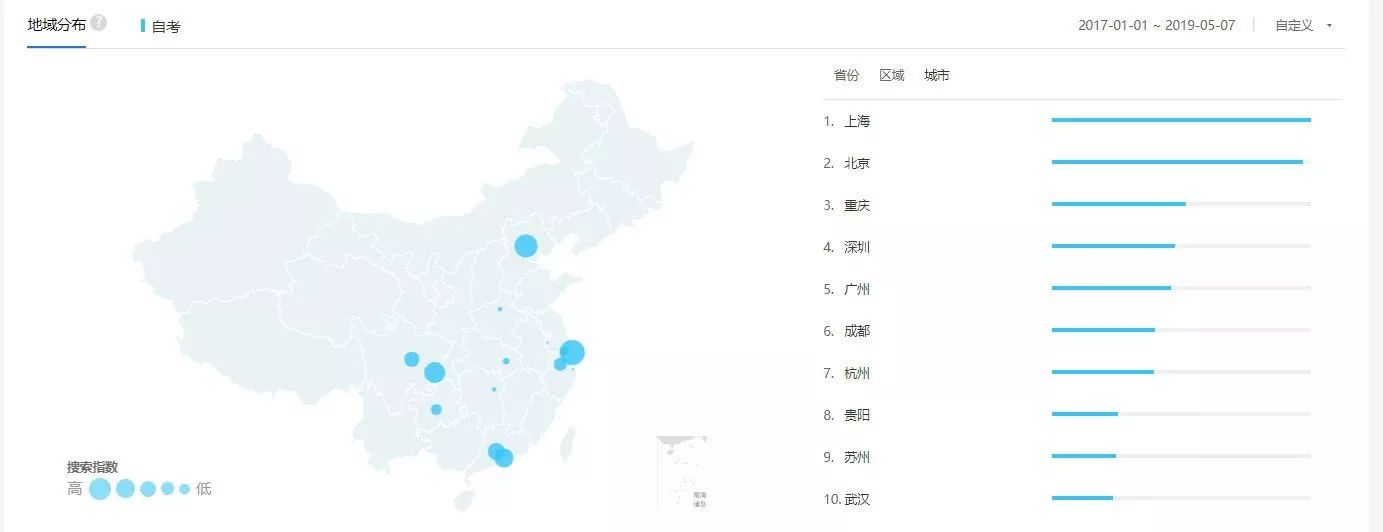
Task: Select the 地域分布 heading tab
Action: [57, 24]
